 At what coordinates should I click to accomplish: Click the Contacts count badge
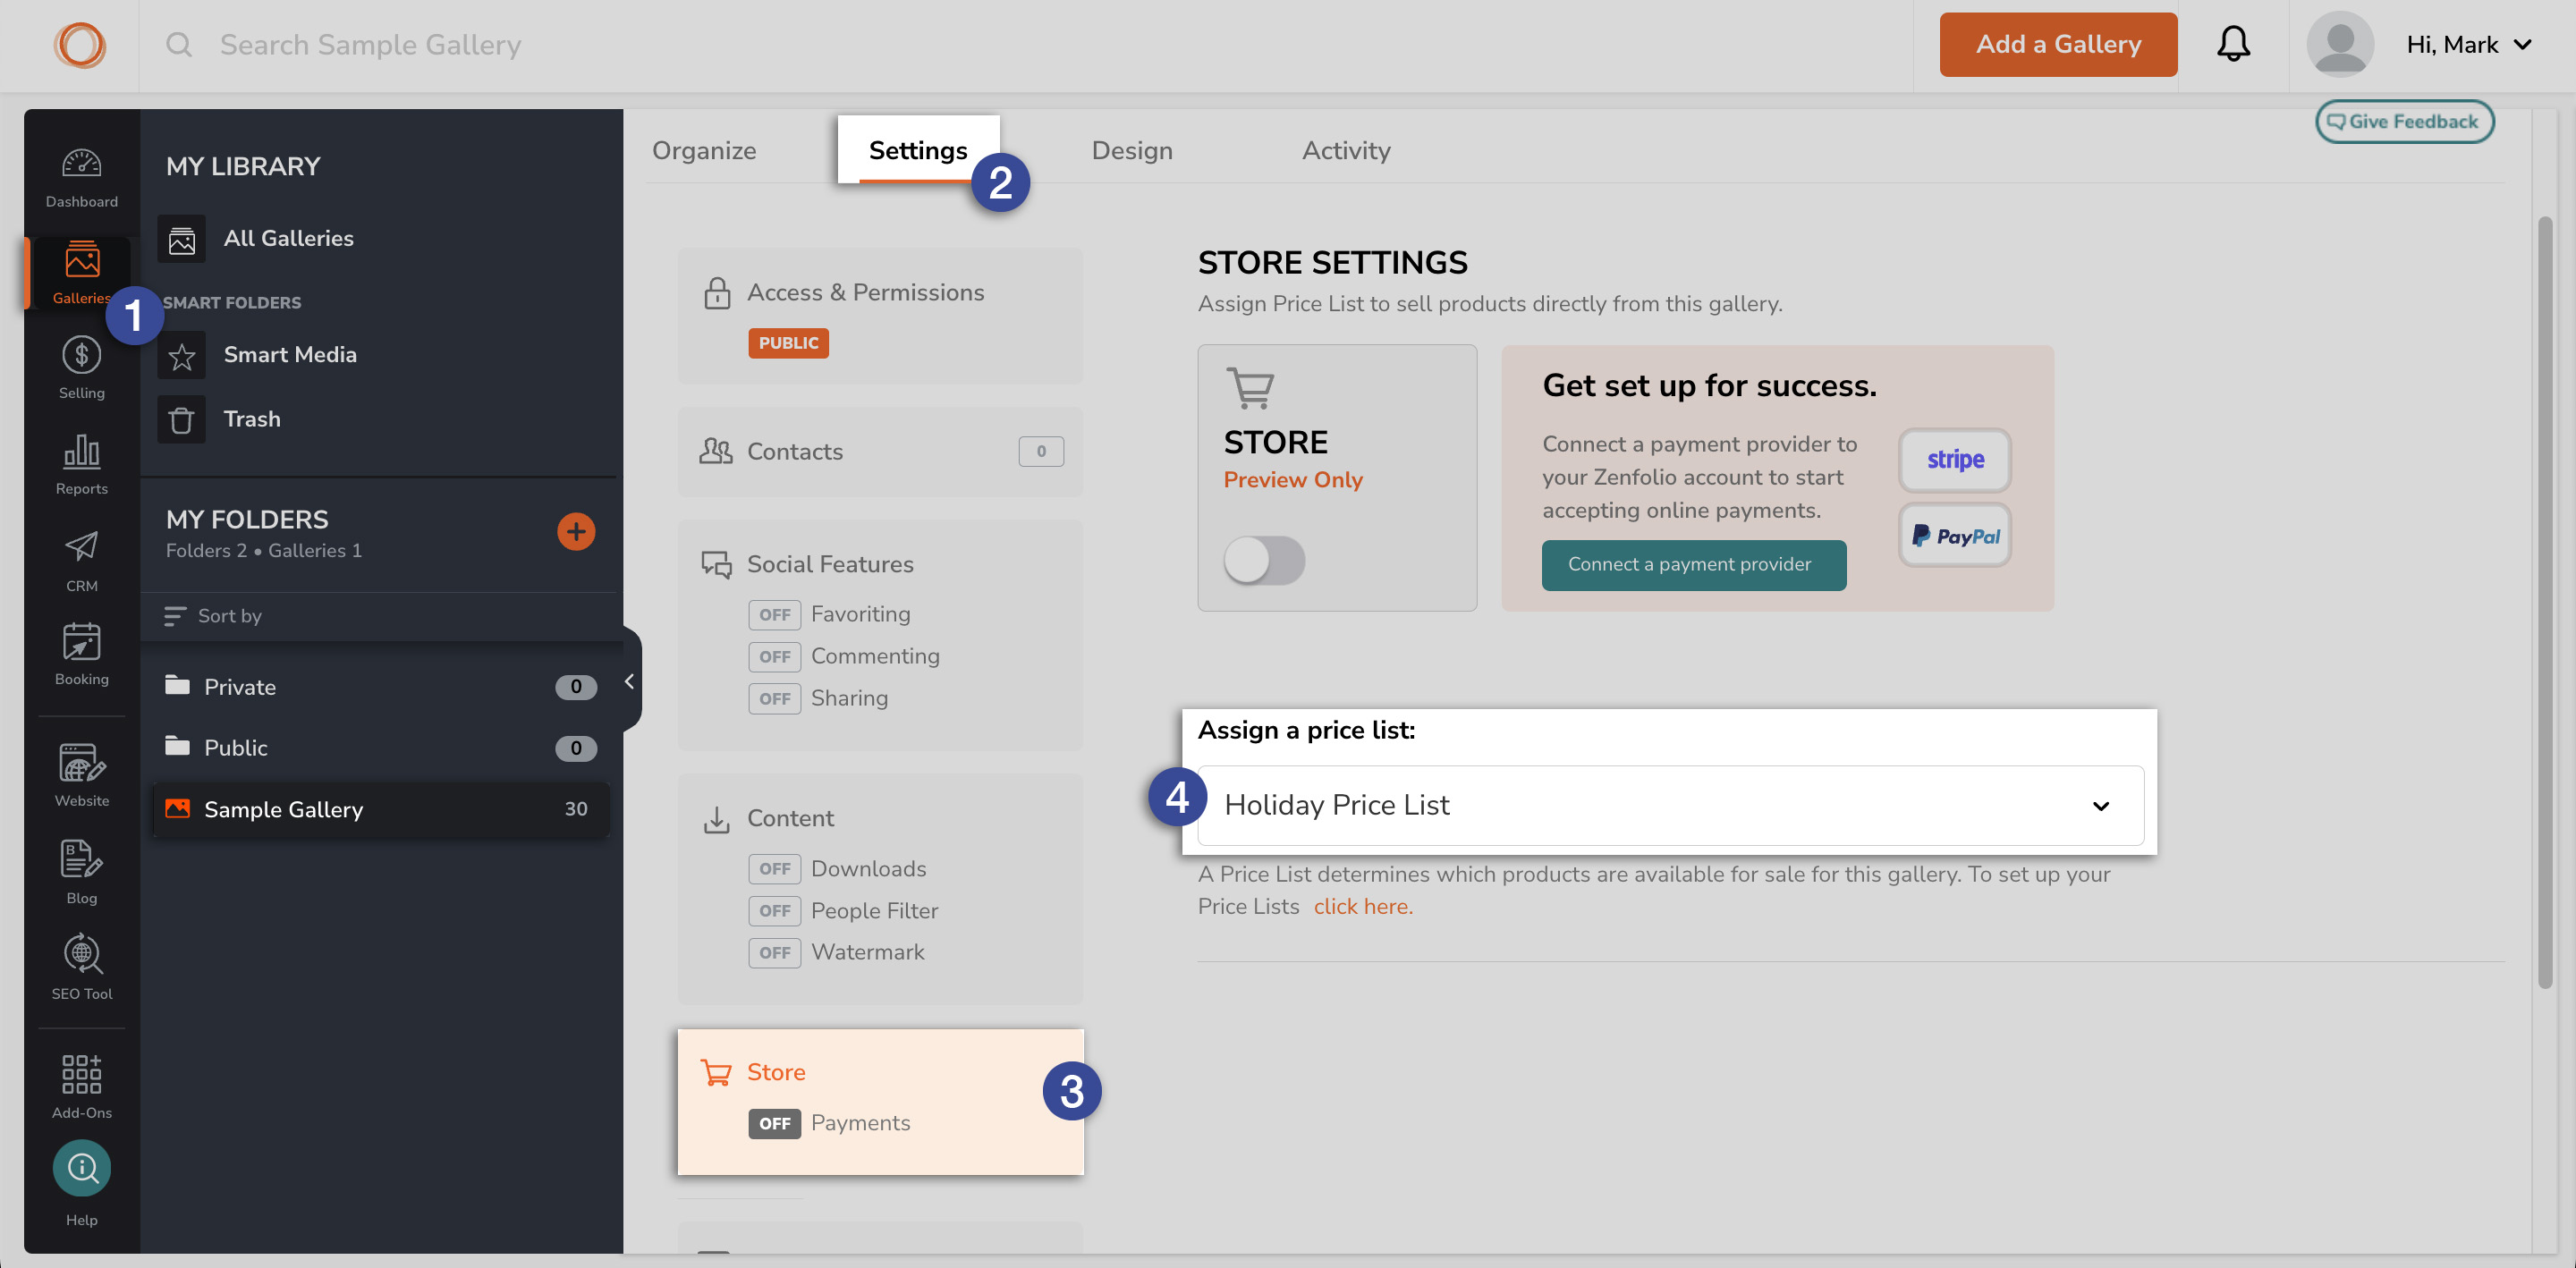(x=1040, y=452)
